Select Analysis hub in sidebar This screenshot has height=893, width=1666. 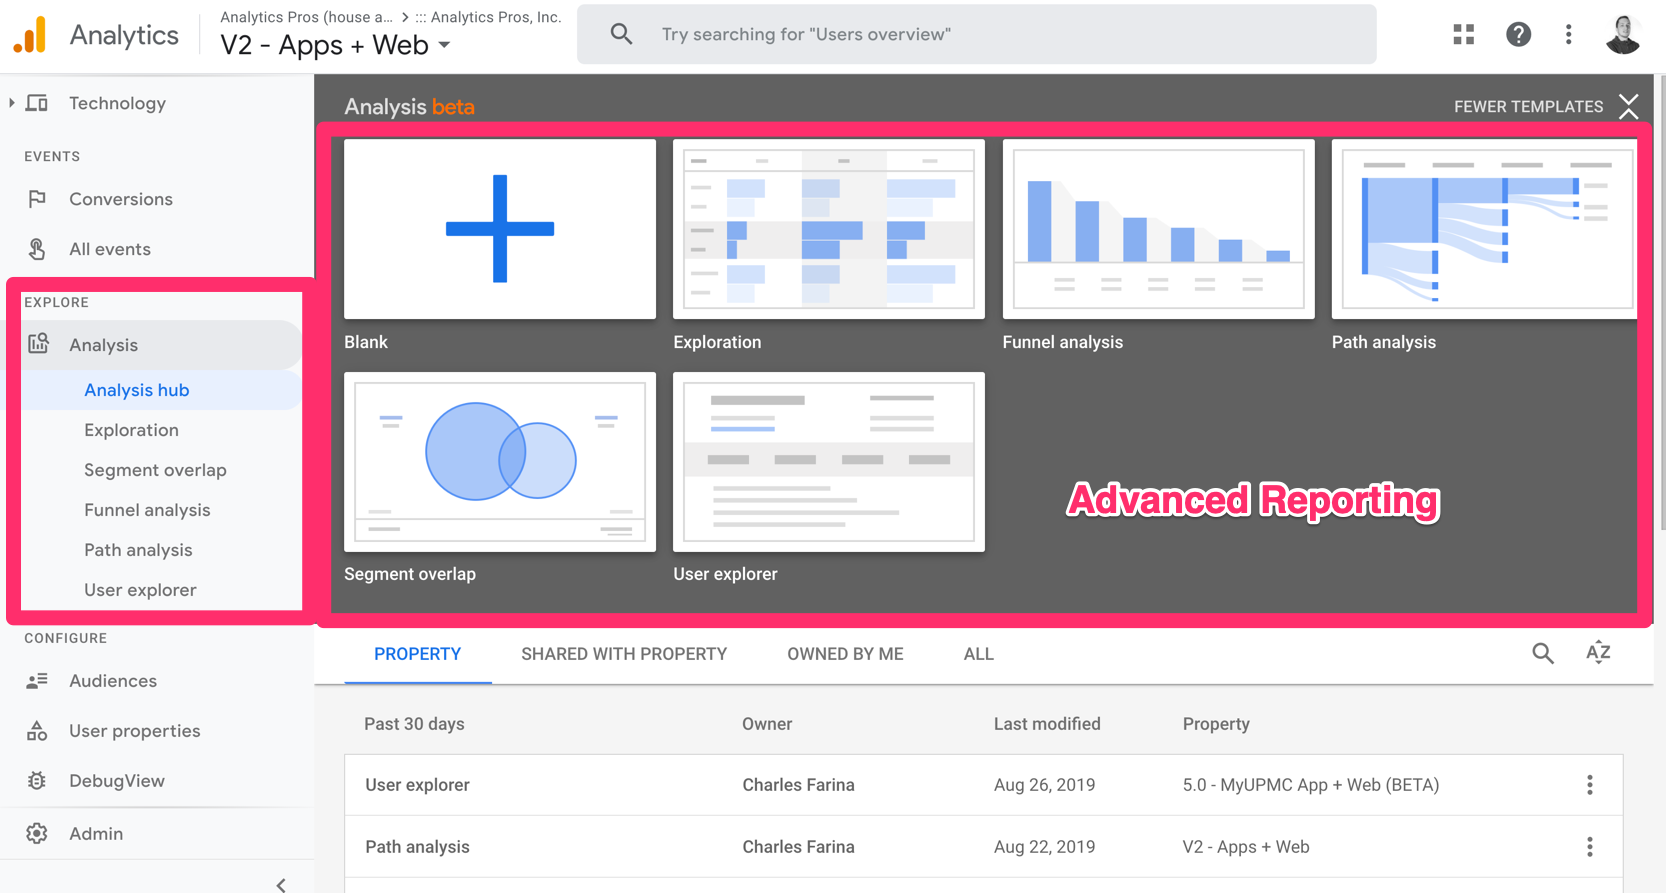(x=137, y=390)
